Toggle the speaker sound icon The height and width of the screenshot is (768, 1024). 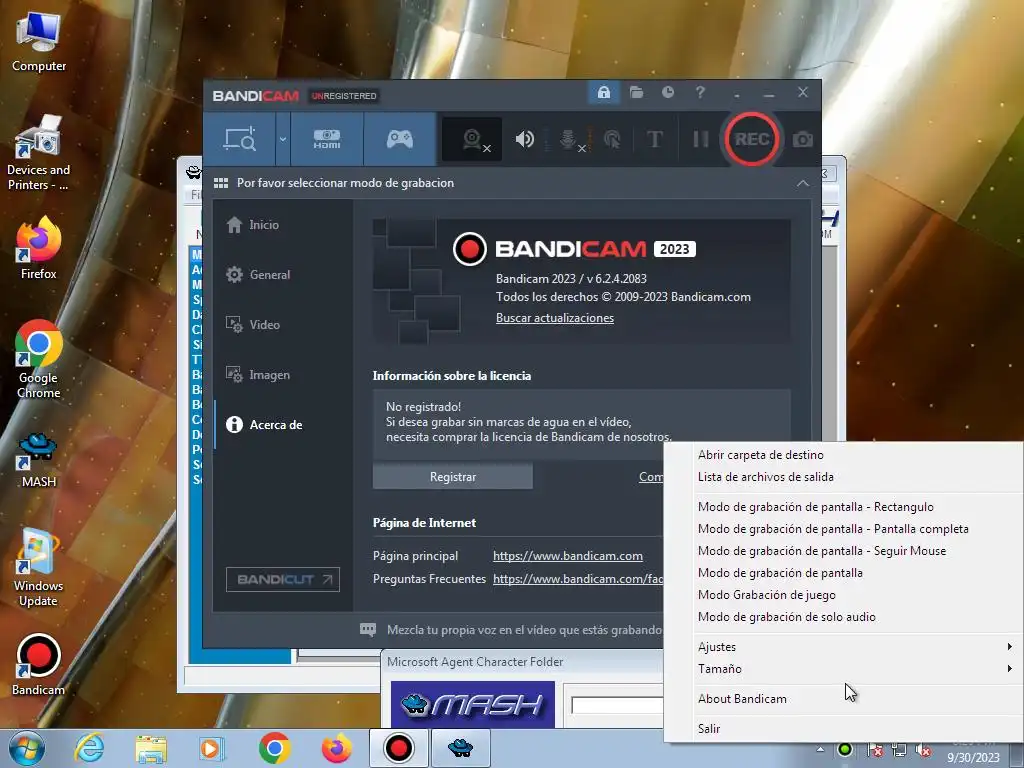point(524,139)
